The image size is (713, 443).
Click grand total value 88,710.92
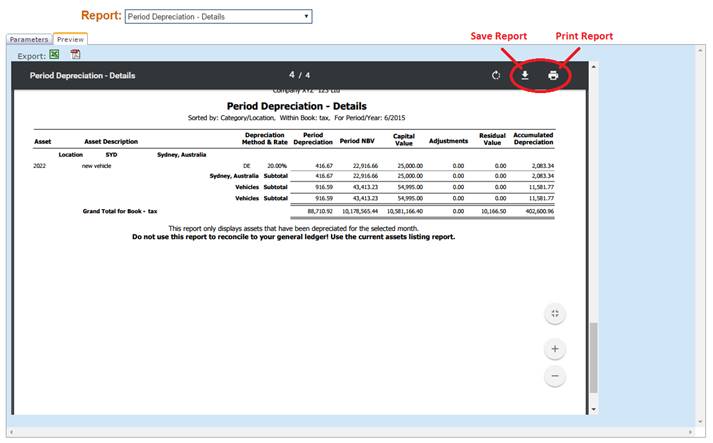tap(320, 211)
